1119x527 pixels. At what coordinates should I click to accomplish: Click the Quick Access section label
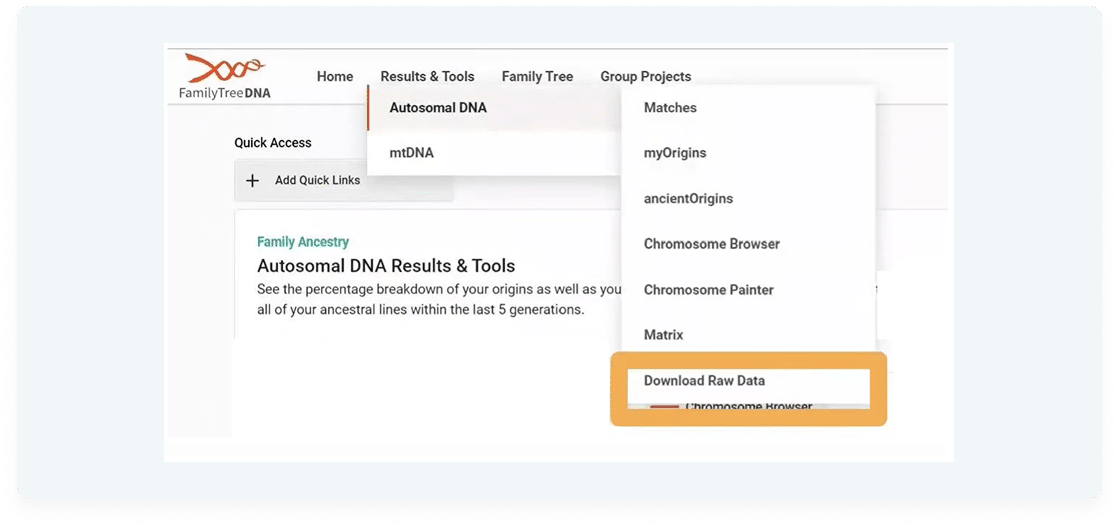[273, 143]
